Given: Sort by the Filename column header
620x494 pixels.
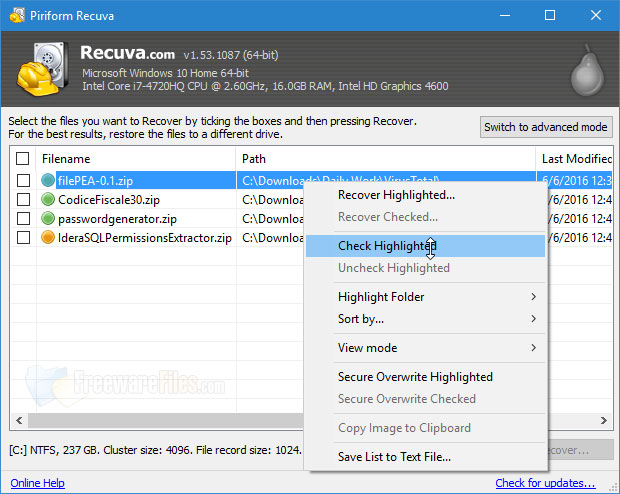Looking at the screenshot, I should pyautogui.click(x=136, y=159).
